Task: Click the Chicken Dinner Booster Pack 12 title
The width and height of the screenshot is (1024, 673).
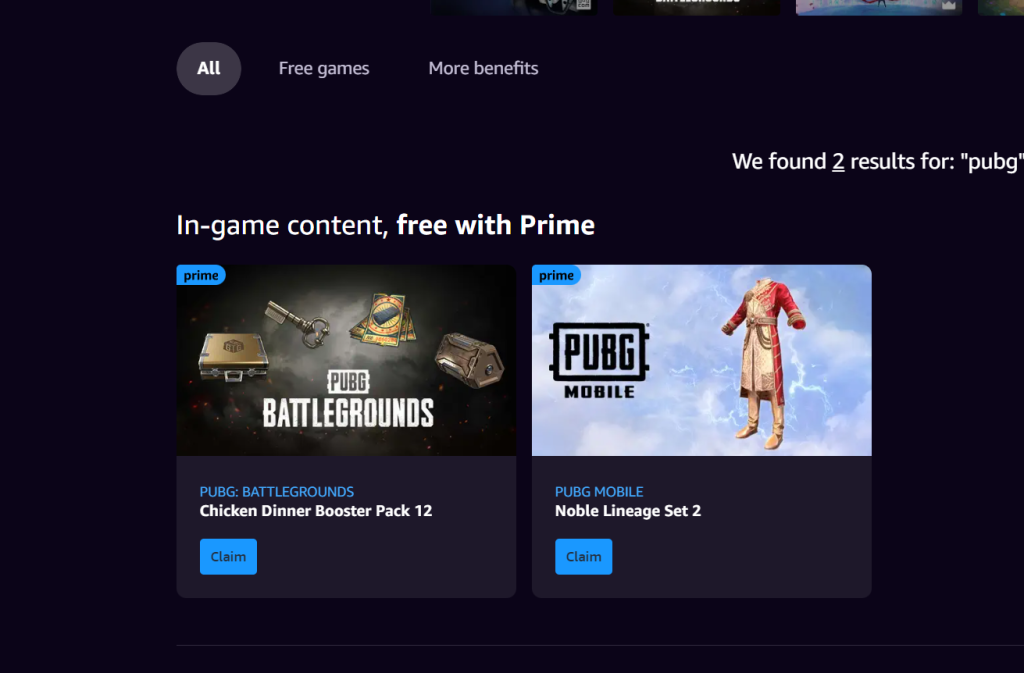Action: [x=316, y=510]
